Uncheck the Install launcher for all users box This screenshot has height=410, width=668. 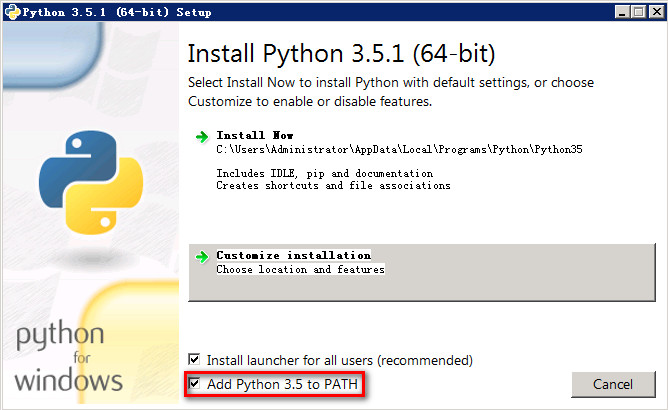click(x=195, y=359)
